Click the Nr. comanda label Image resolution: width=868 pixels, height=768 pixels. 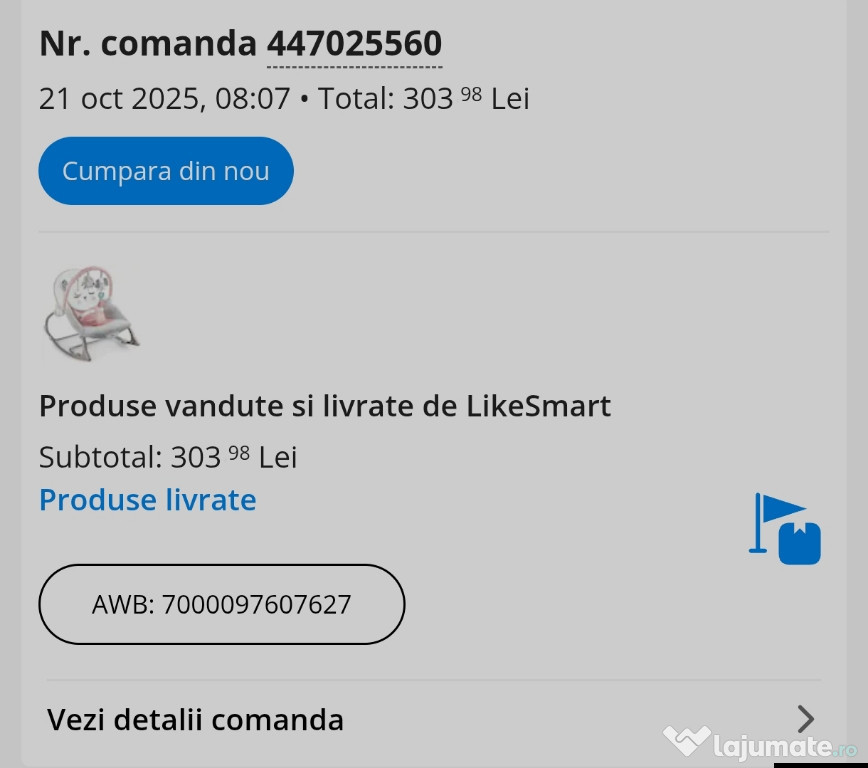148,44
